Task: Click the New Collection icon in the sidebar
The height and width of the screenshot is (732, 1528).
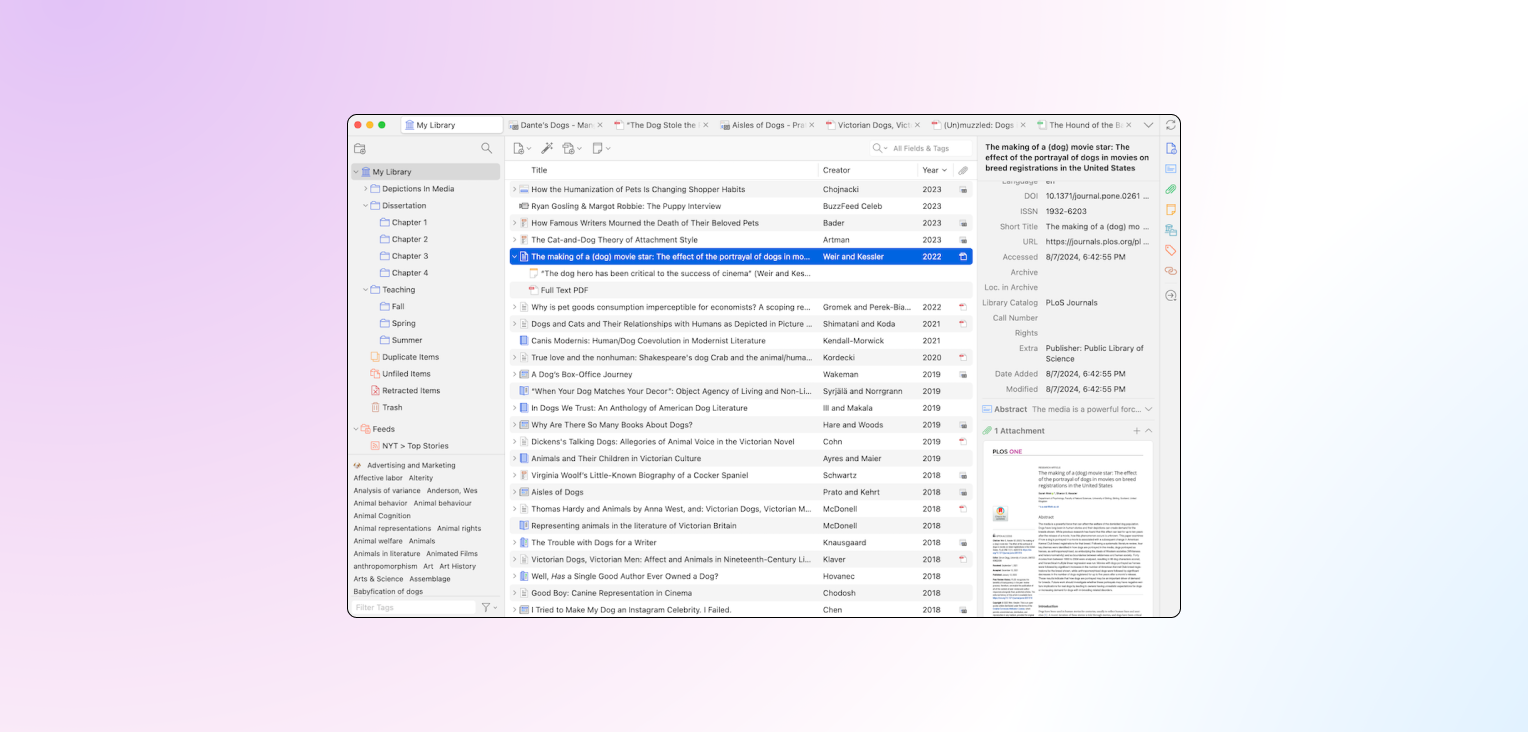Action: point(360,148)
